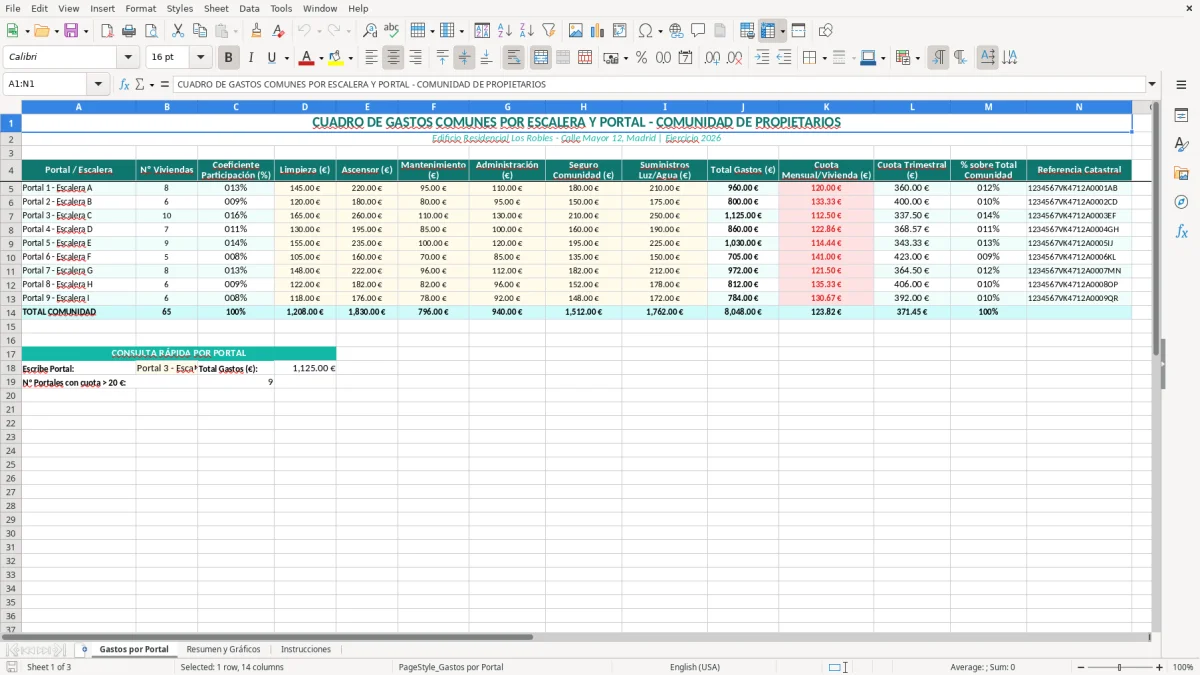Format as Percent icon
Viewport: 1200px width, 675px height.
tap(641, 58)
